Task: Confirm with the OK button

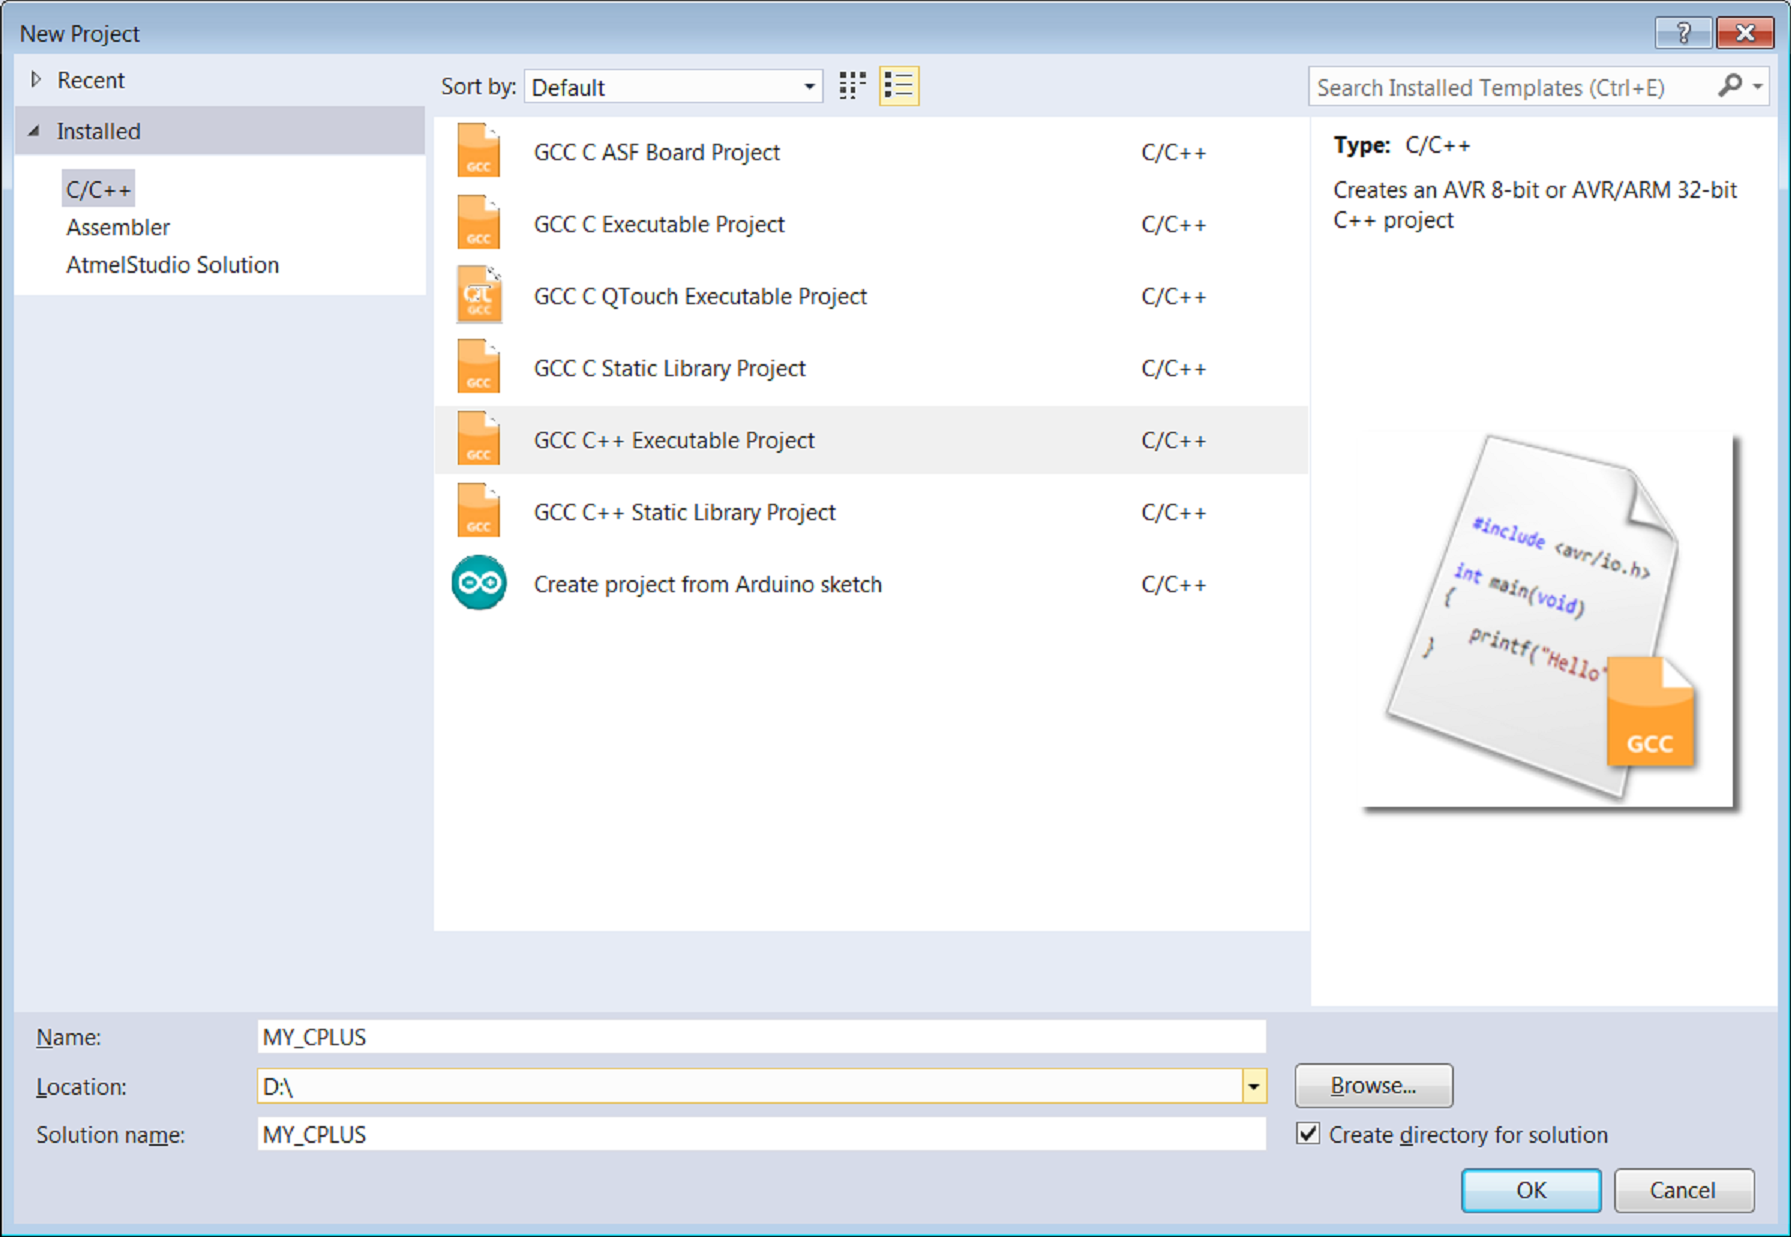Action: 1530,1190
